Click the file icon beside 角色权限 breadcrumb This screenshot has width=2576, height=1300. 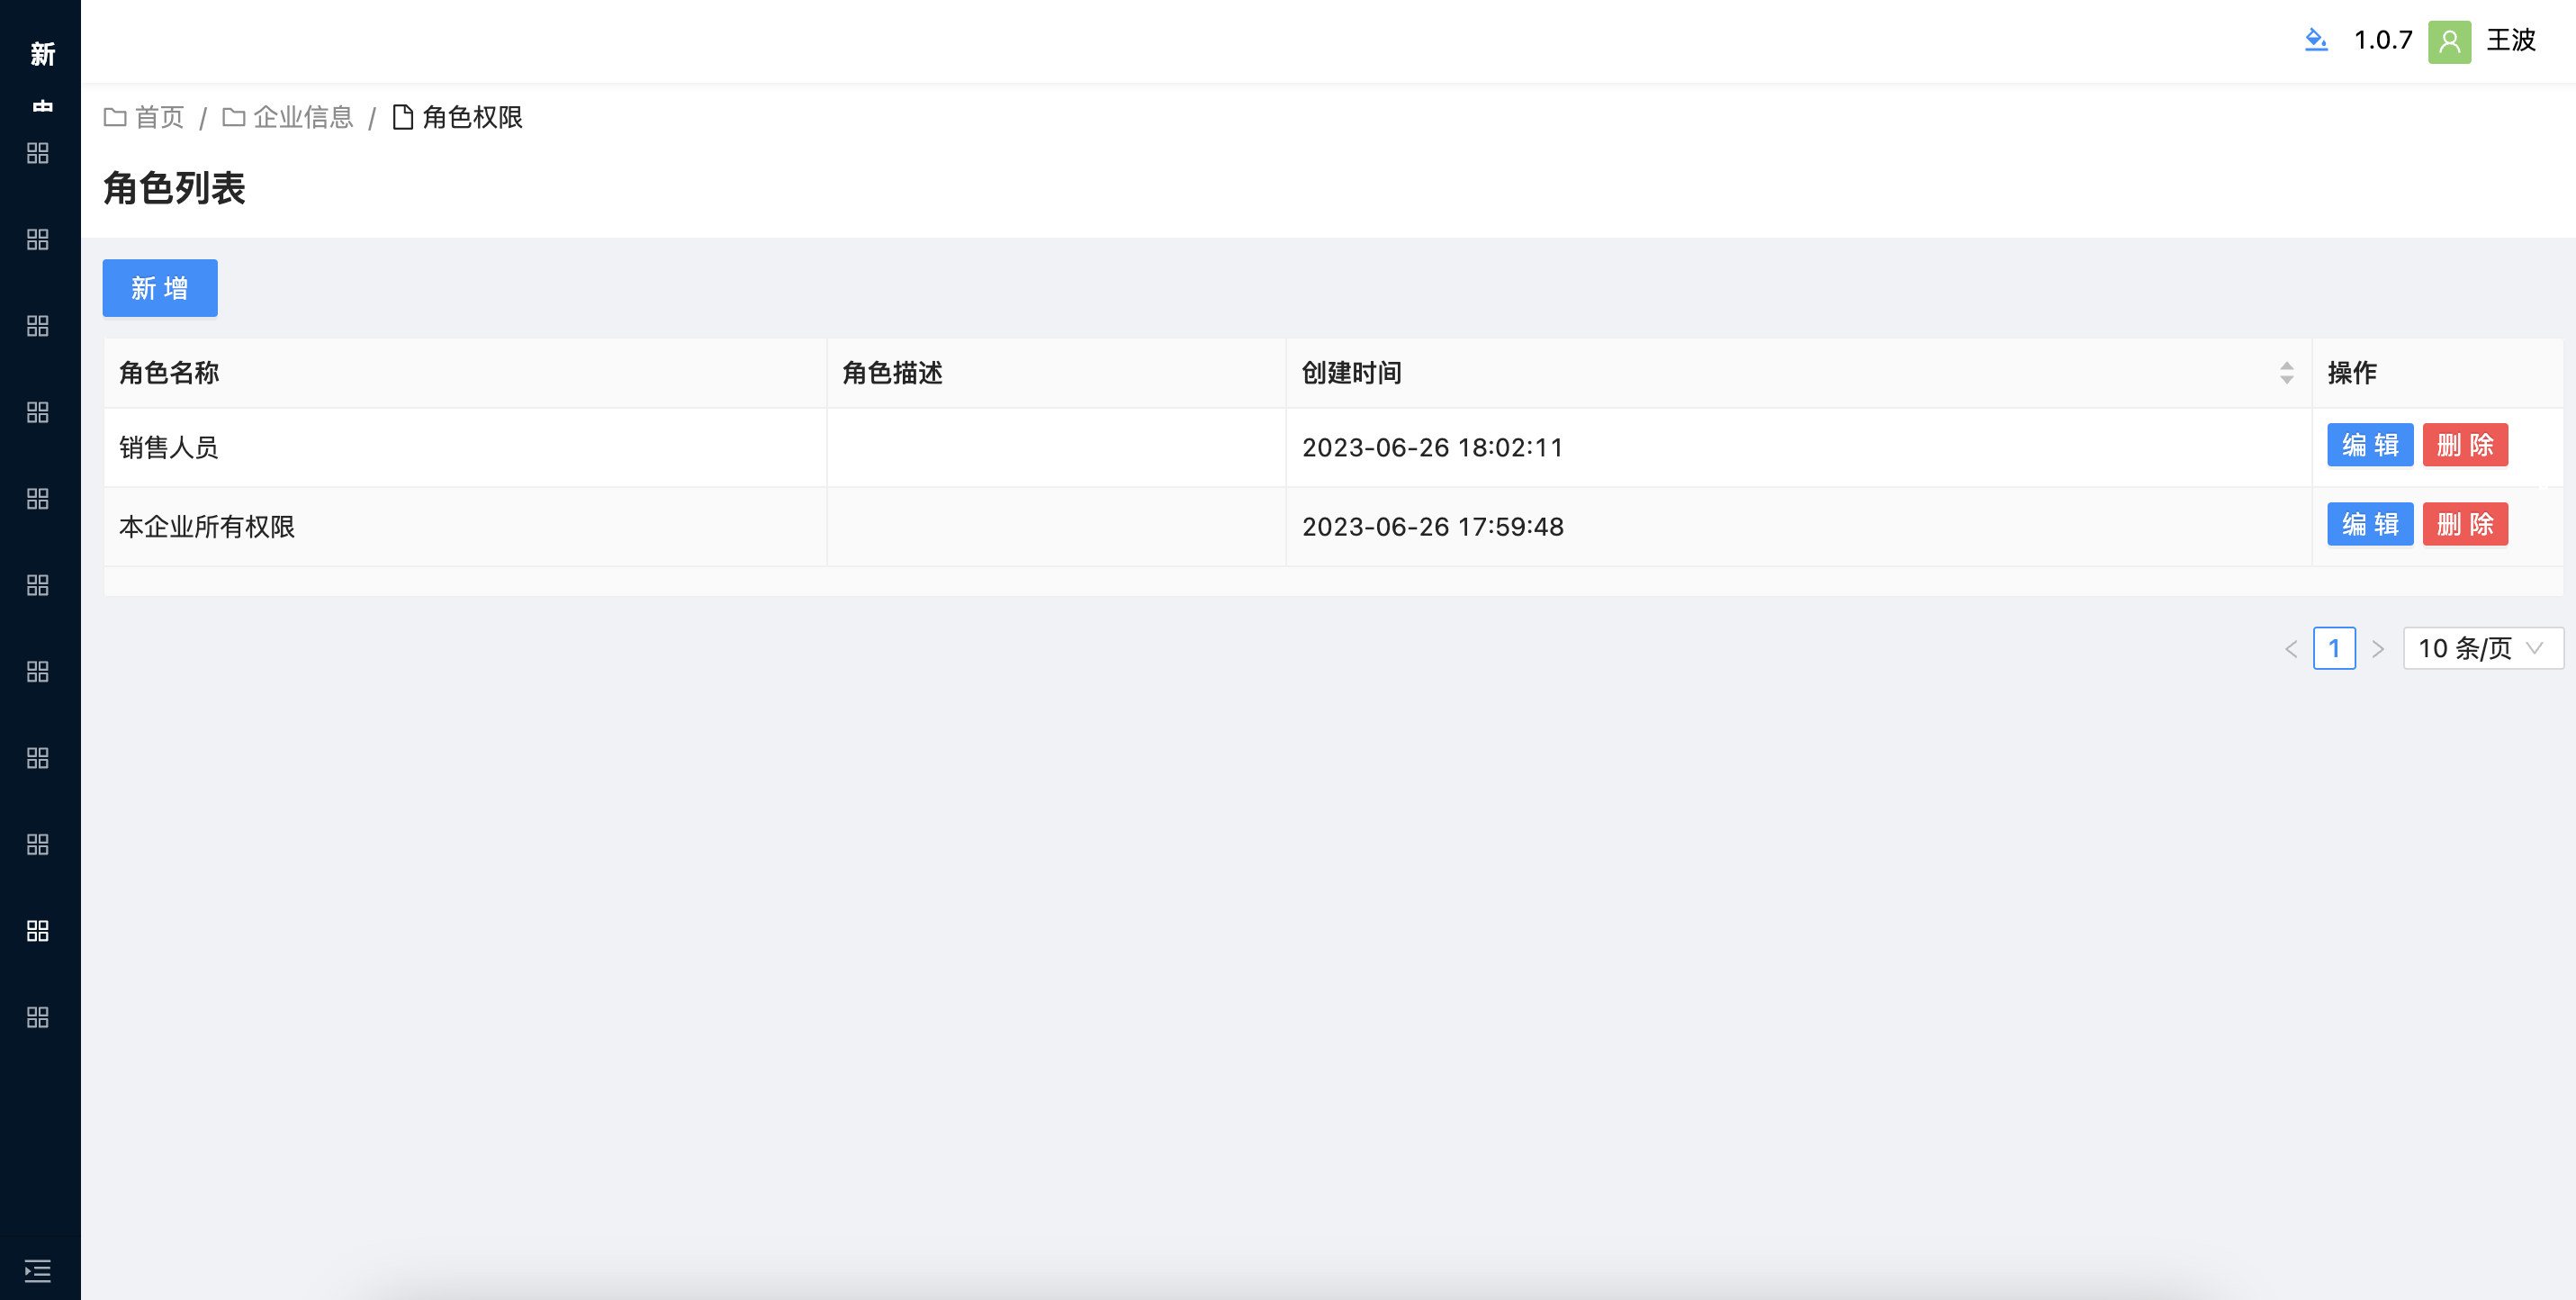click(x=403, y=117)
